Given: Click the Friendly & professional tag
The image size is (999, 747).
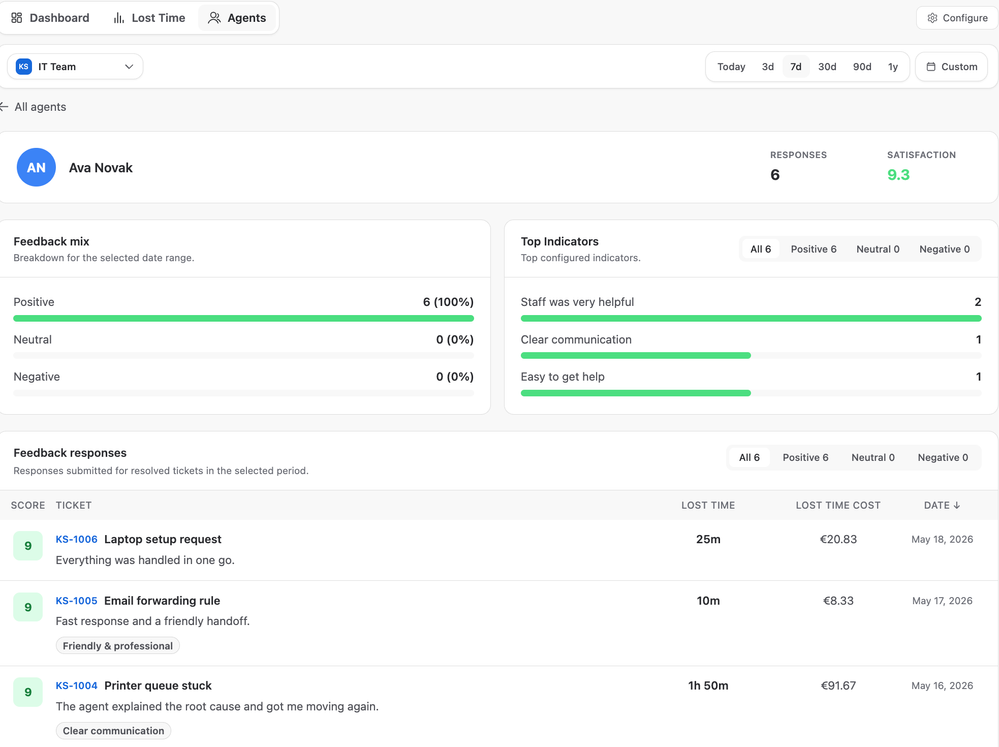Looking at the screenshot, I should 118,646.
